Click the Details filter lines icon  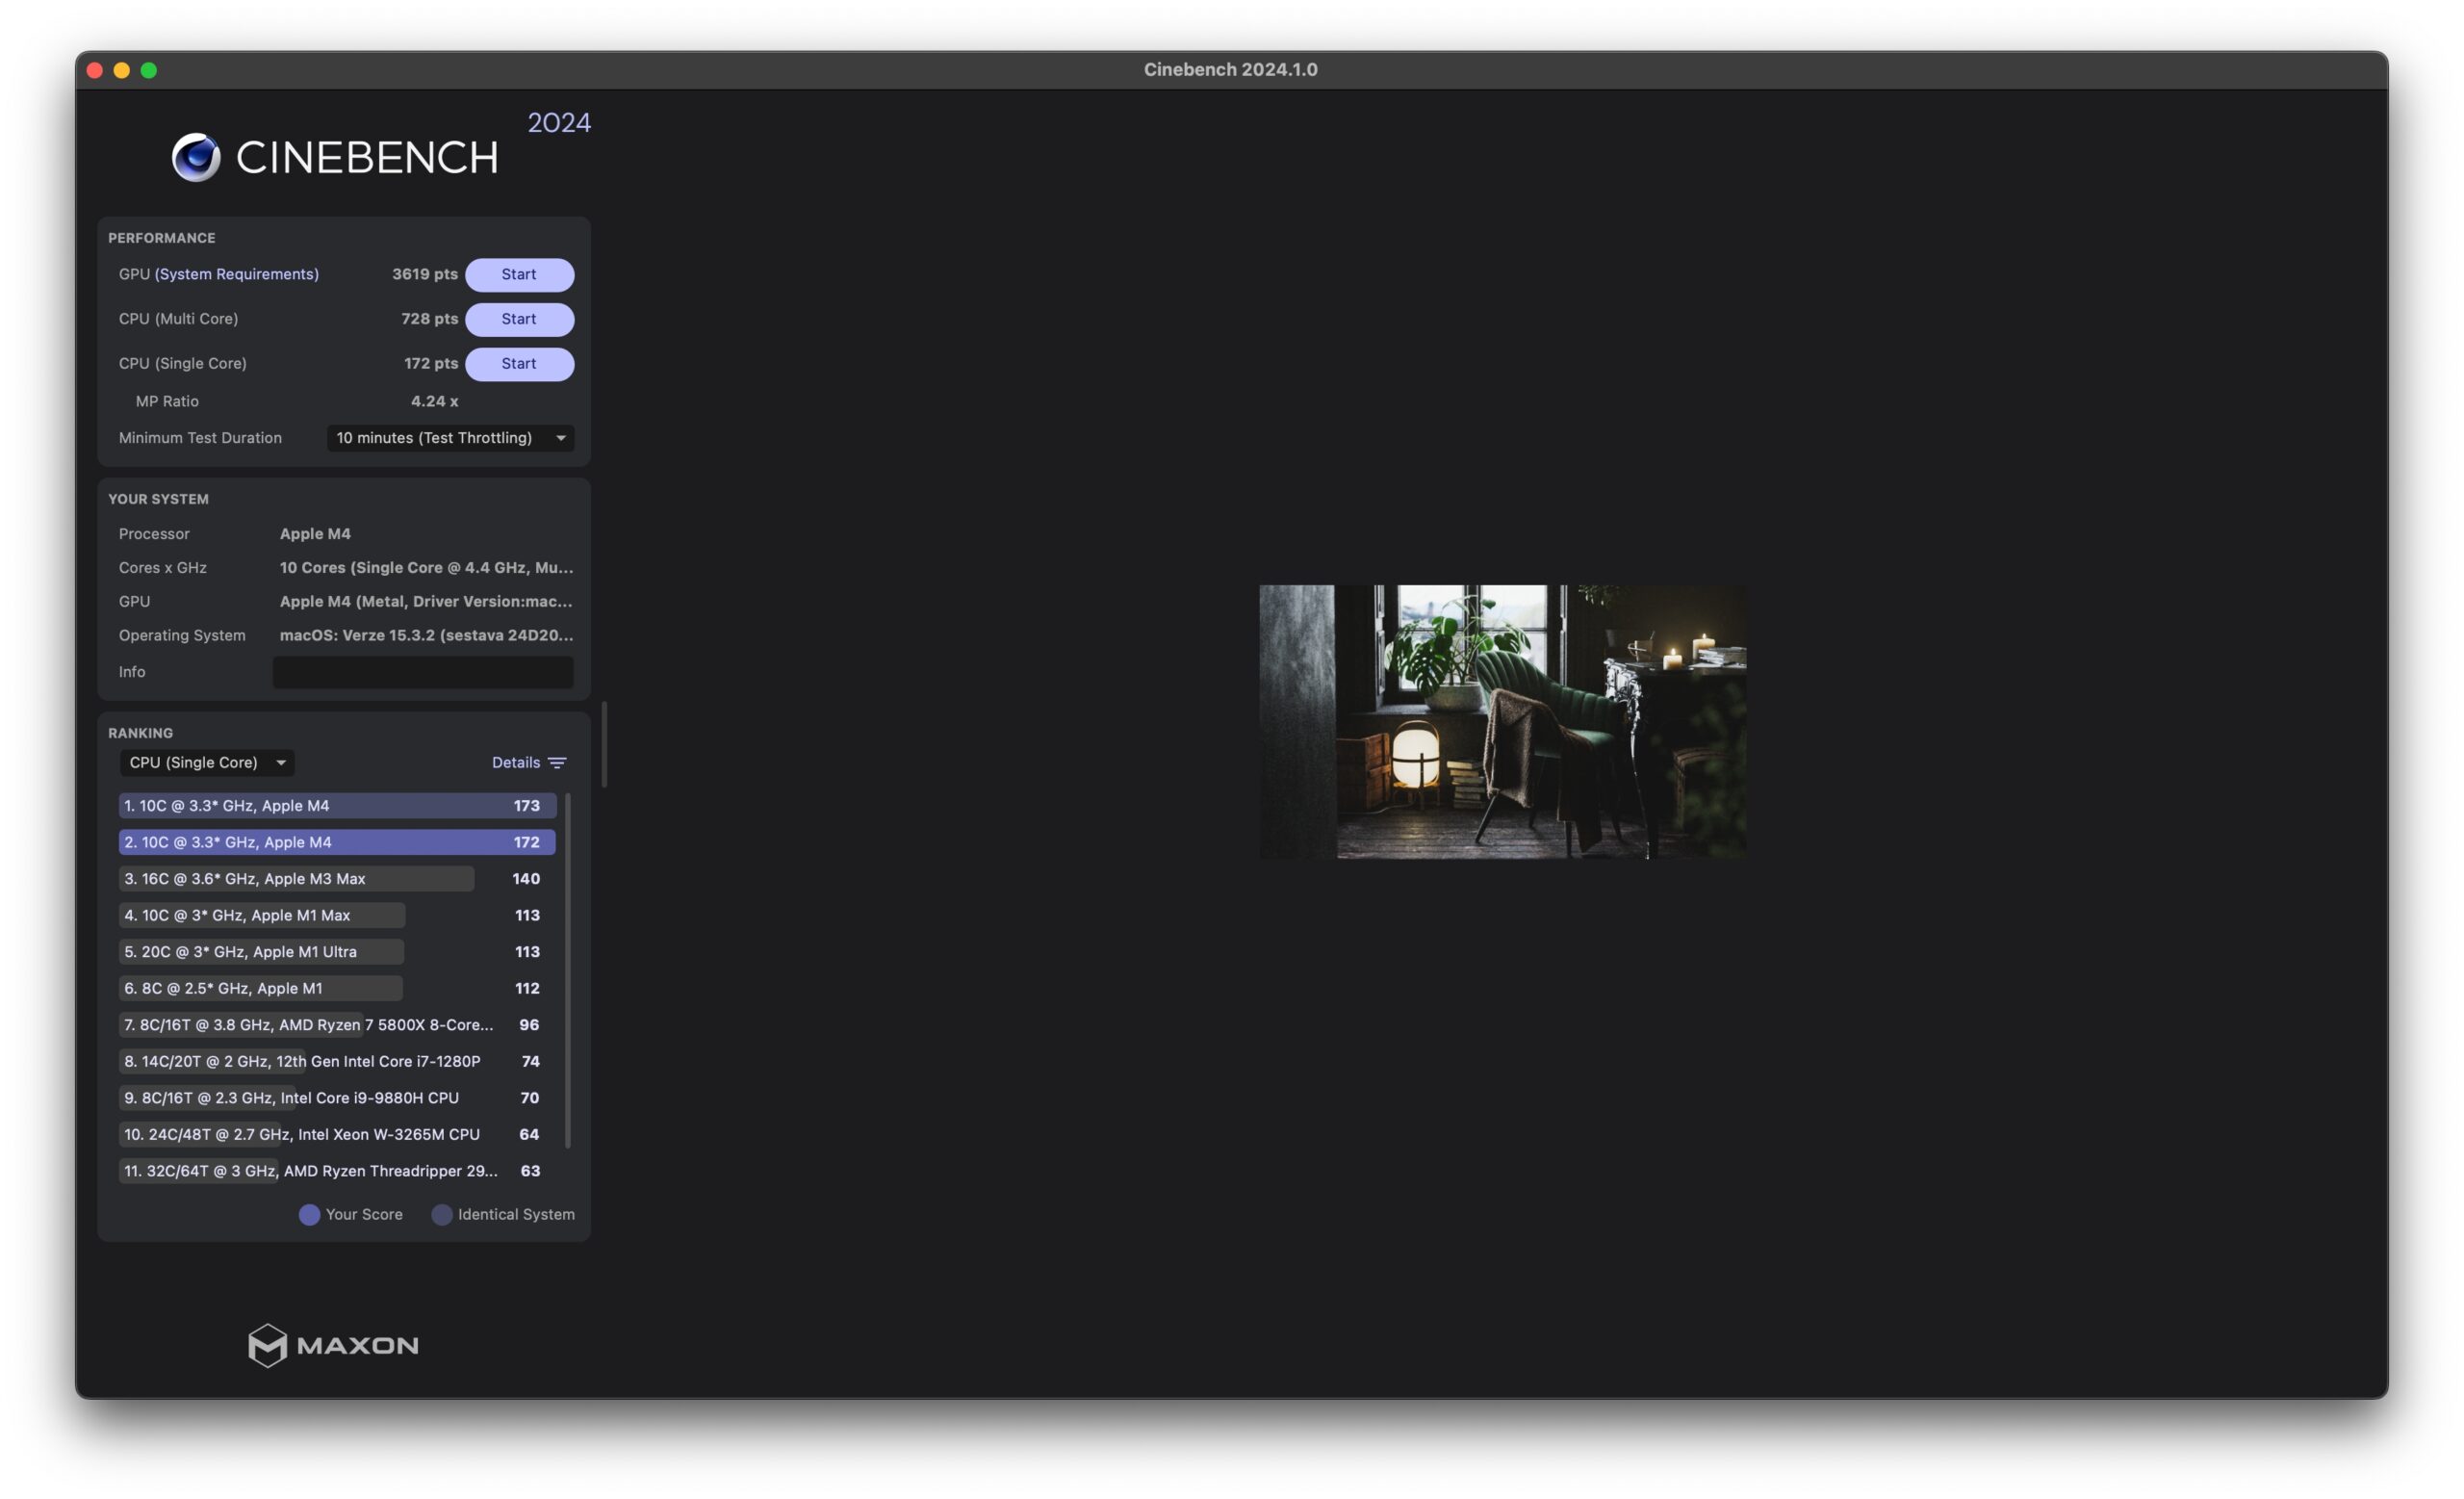click(x=557, y=763)
